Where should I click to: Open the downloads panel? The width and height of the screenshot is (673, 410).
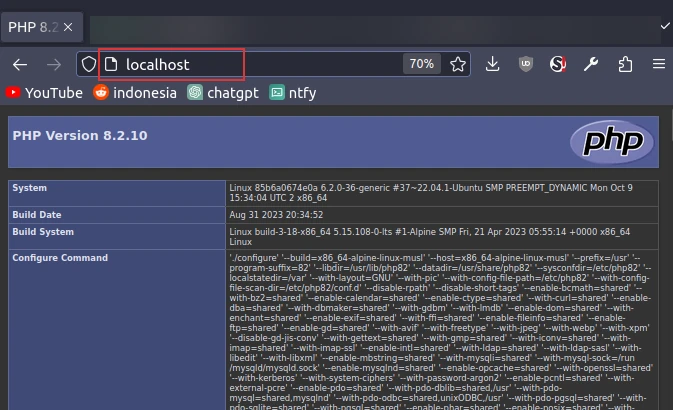coord(492,65)
